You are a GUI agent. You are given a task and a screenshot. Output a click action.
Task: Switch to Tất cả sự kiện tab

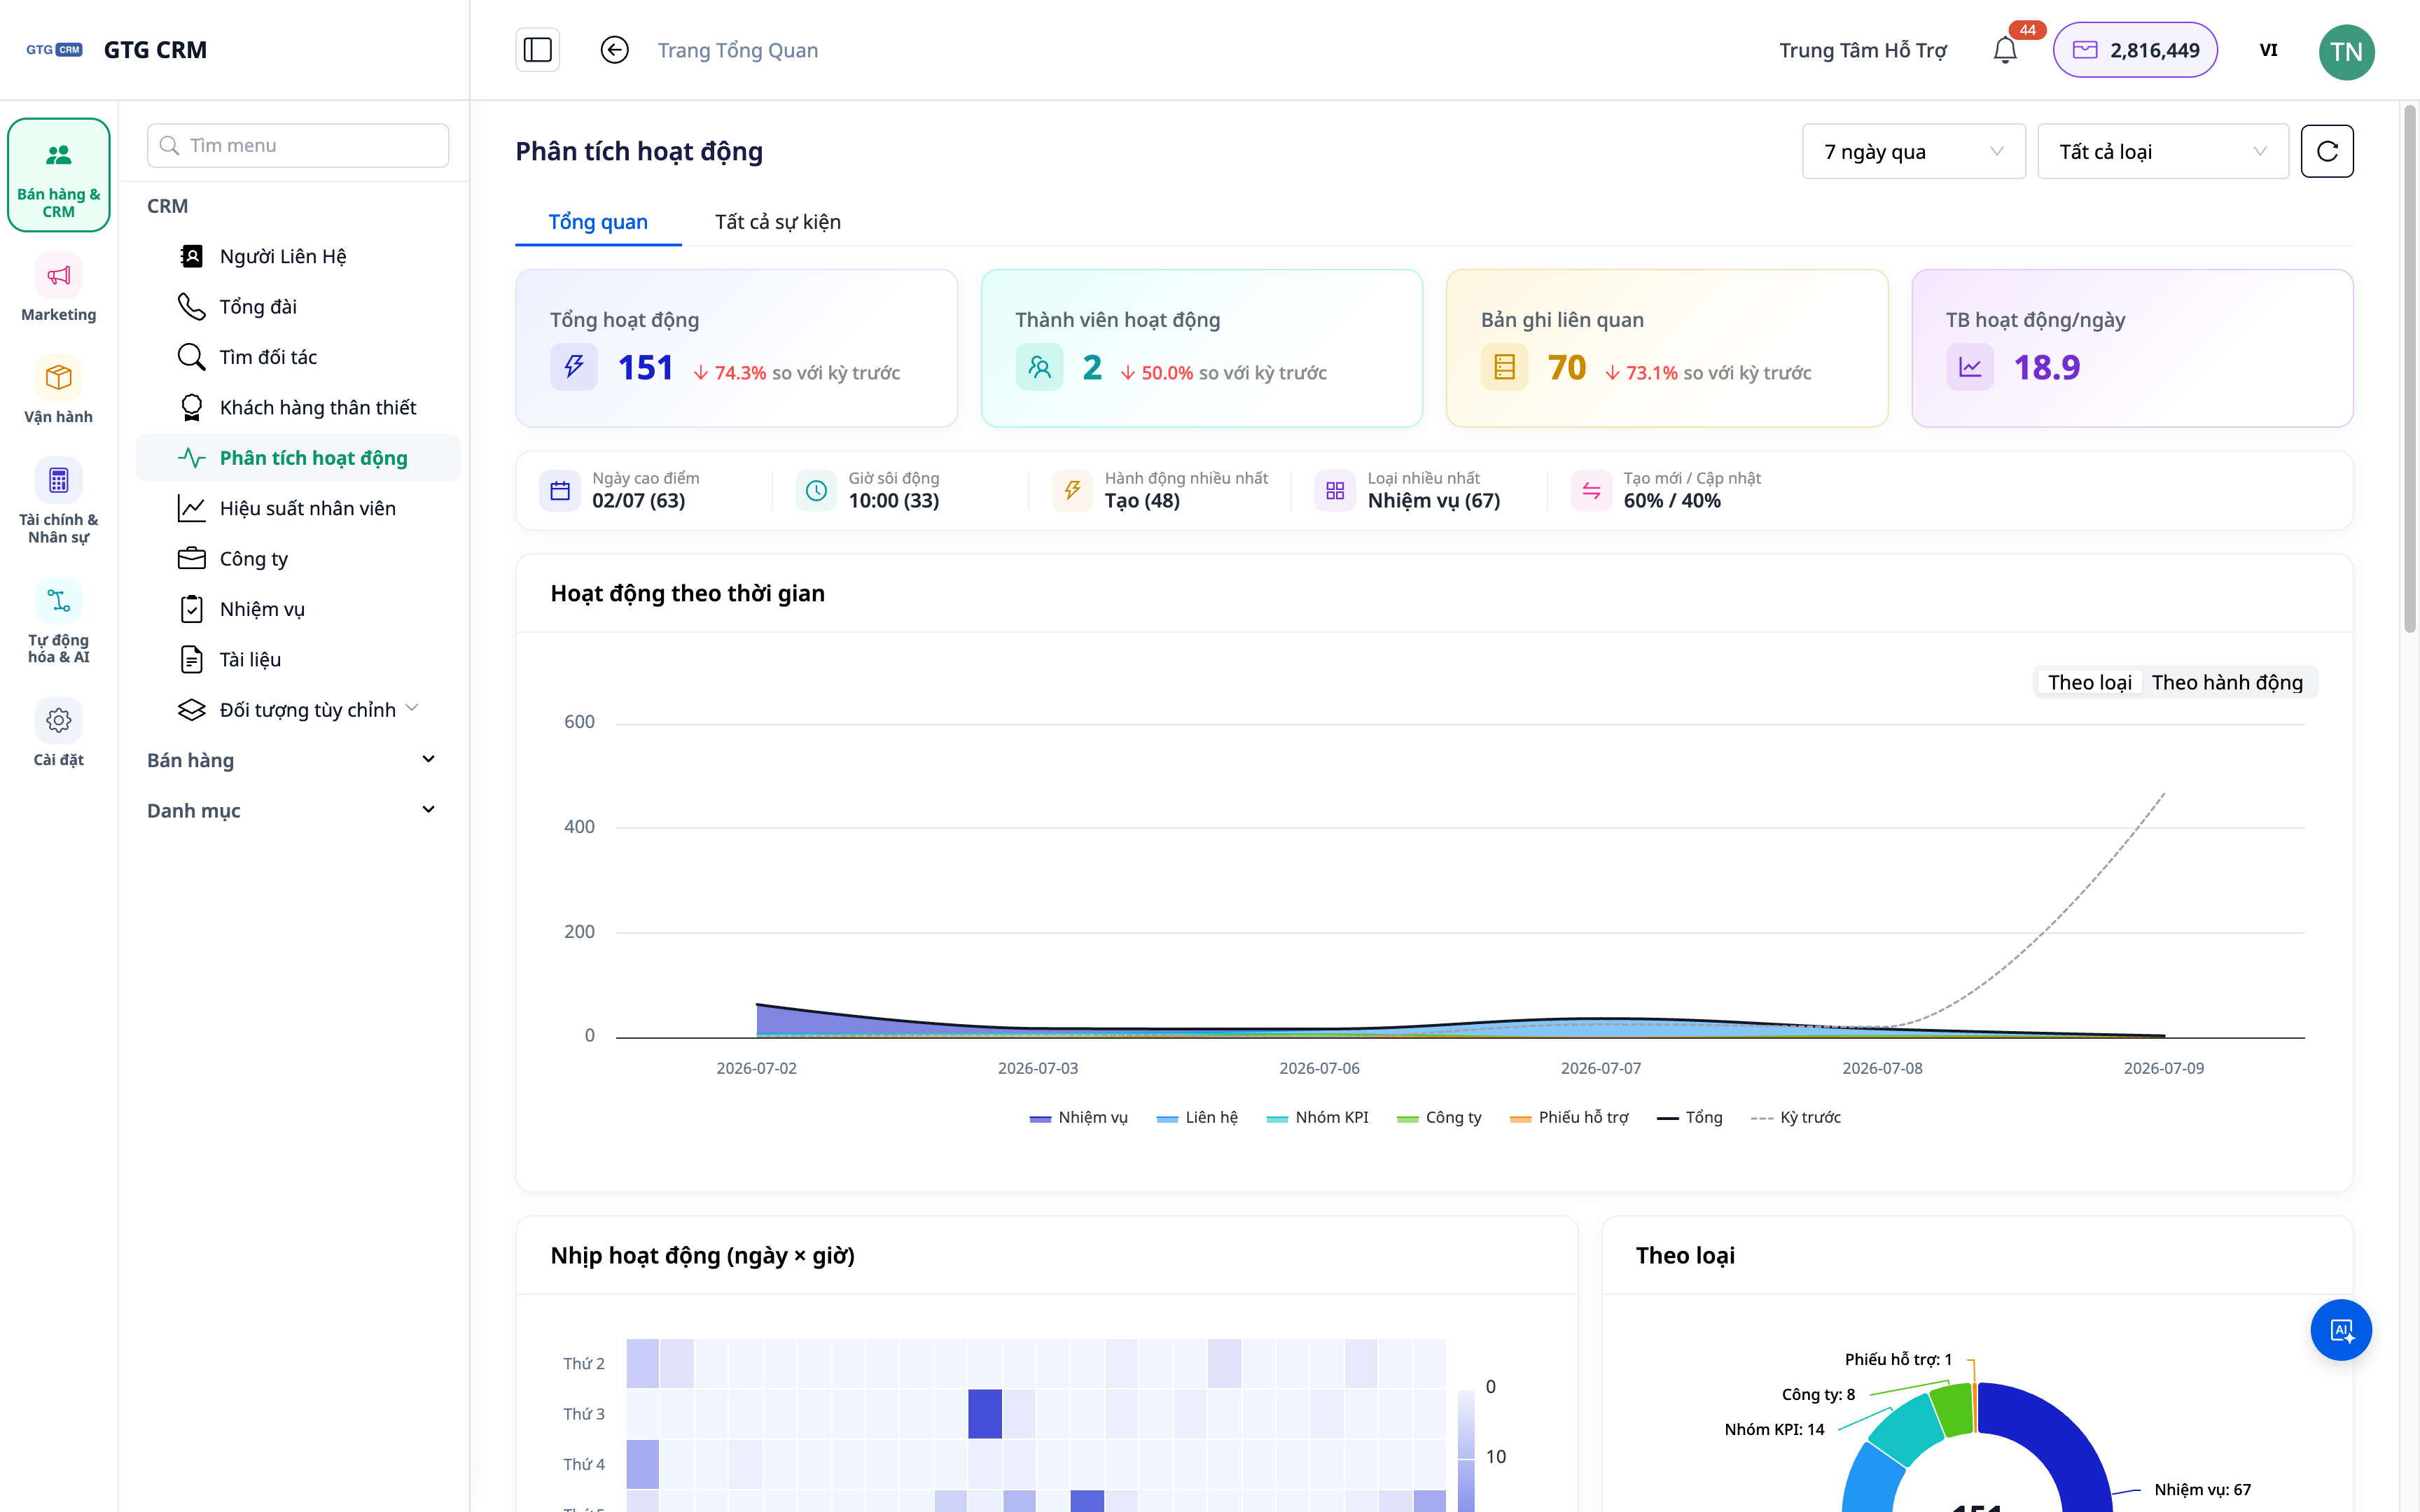tap(778, 222)
